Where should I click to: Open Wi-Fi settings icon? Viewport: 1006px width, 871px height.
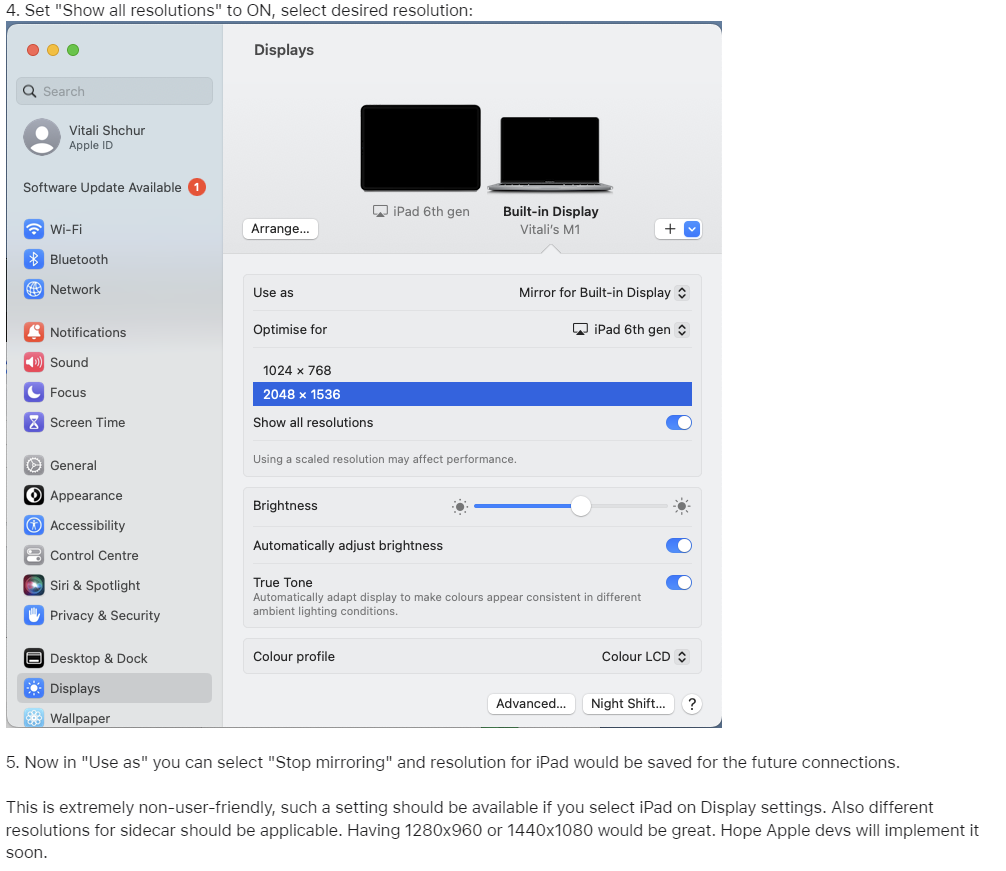(34, 229)
